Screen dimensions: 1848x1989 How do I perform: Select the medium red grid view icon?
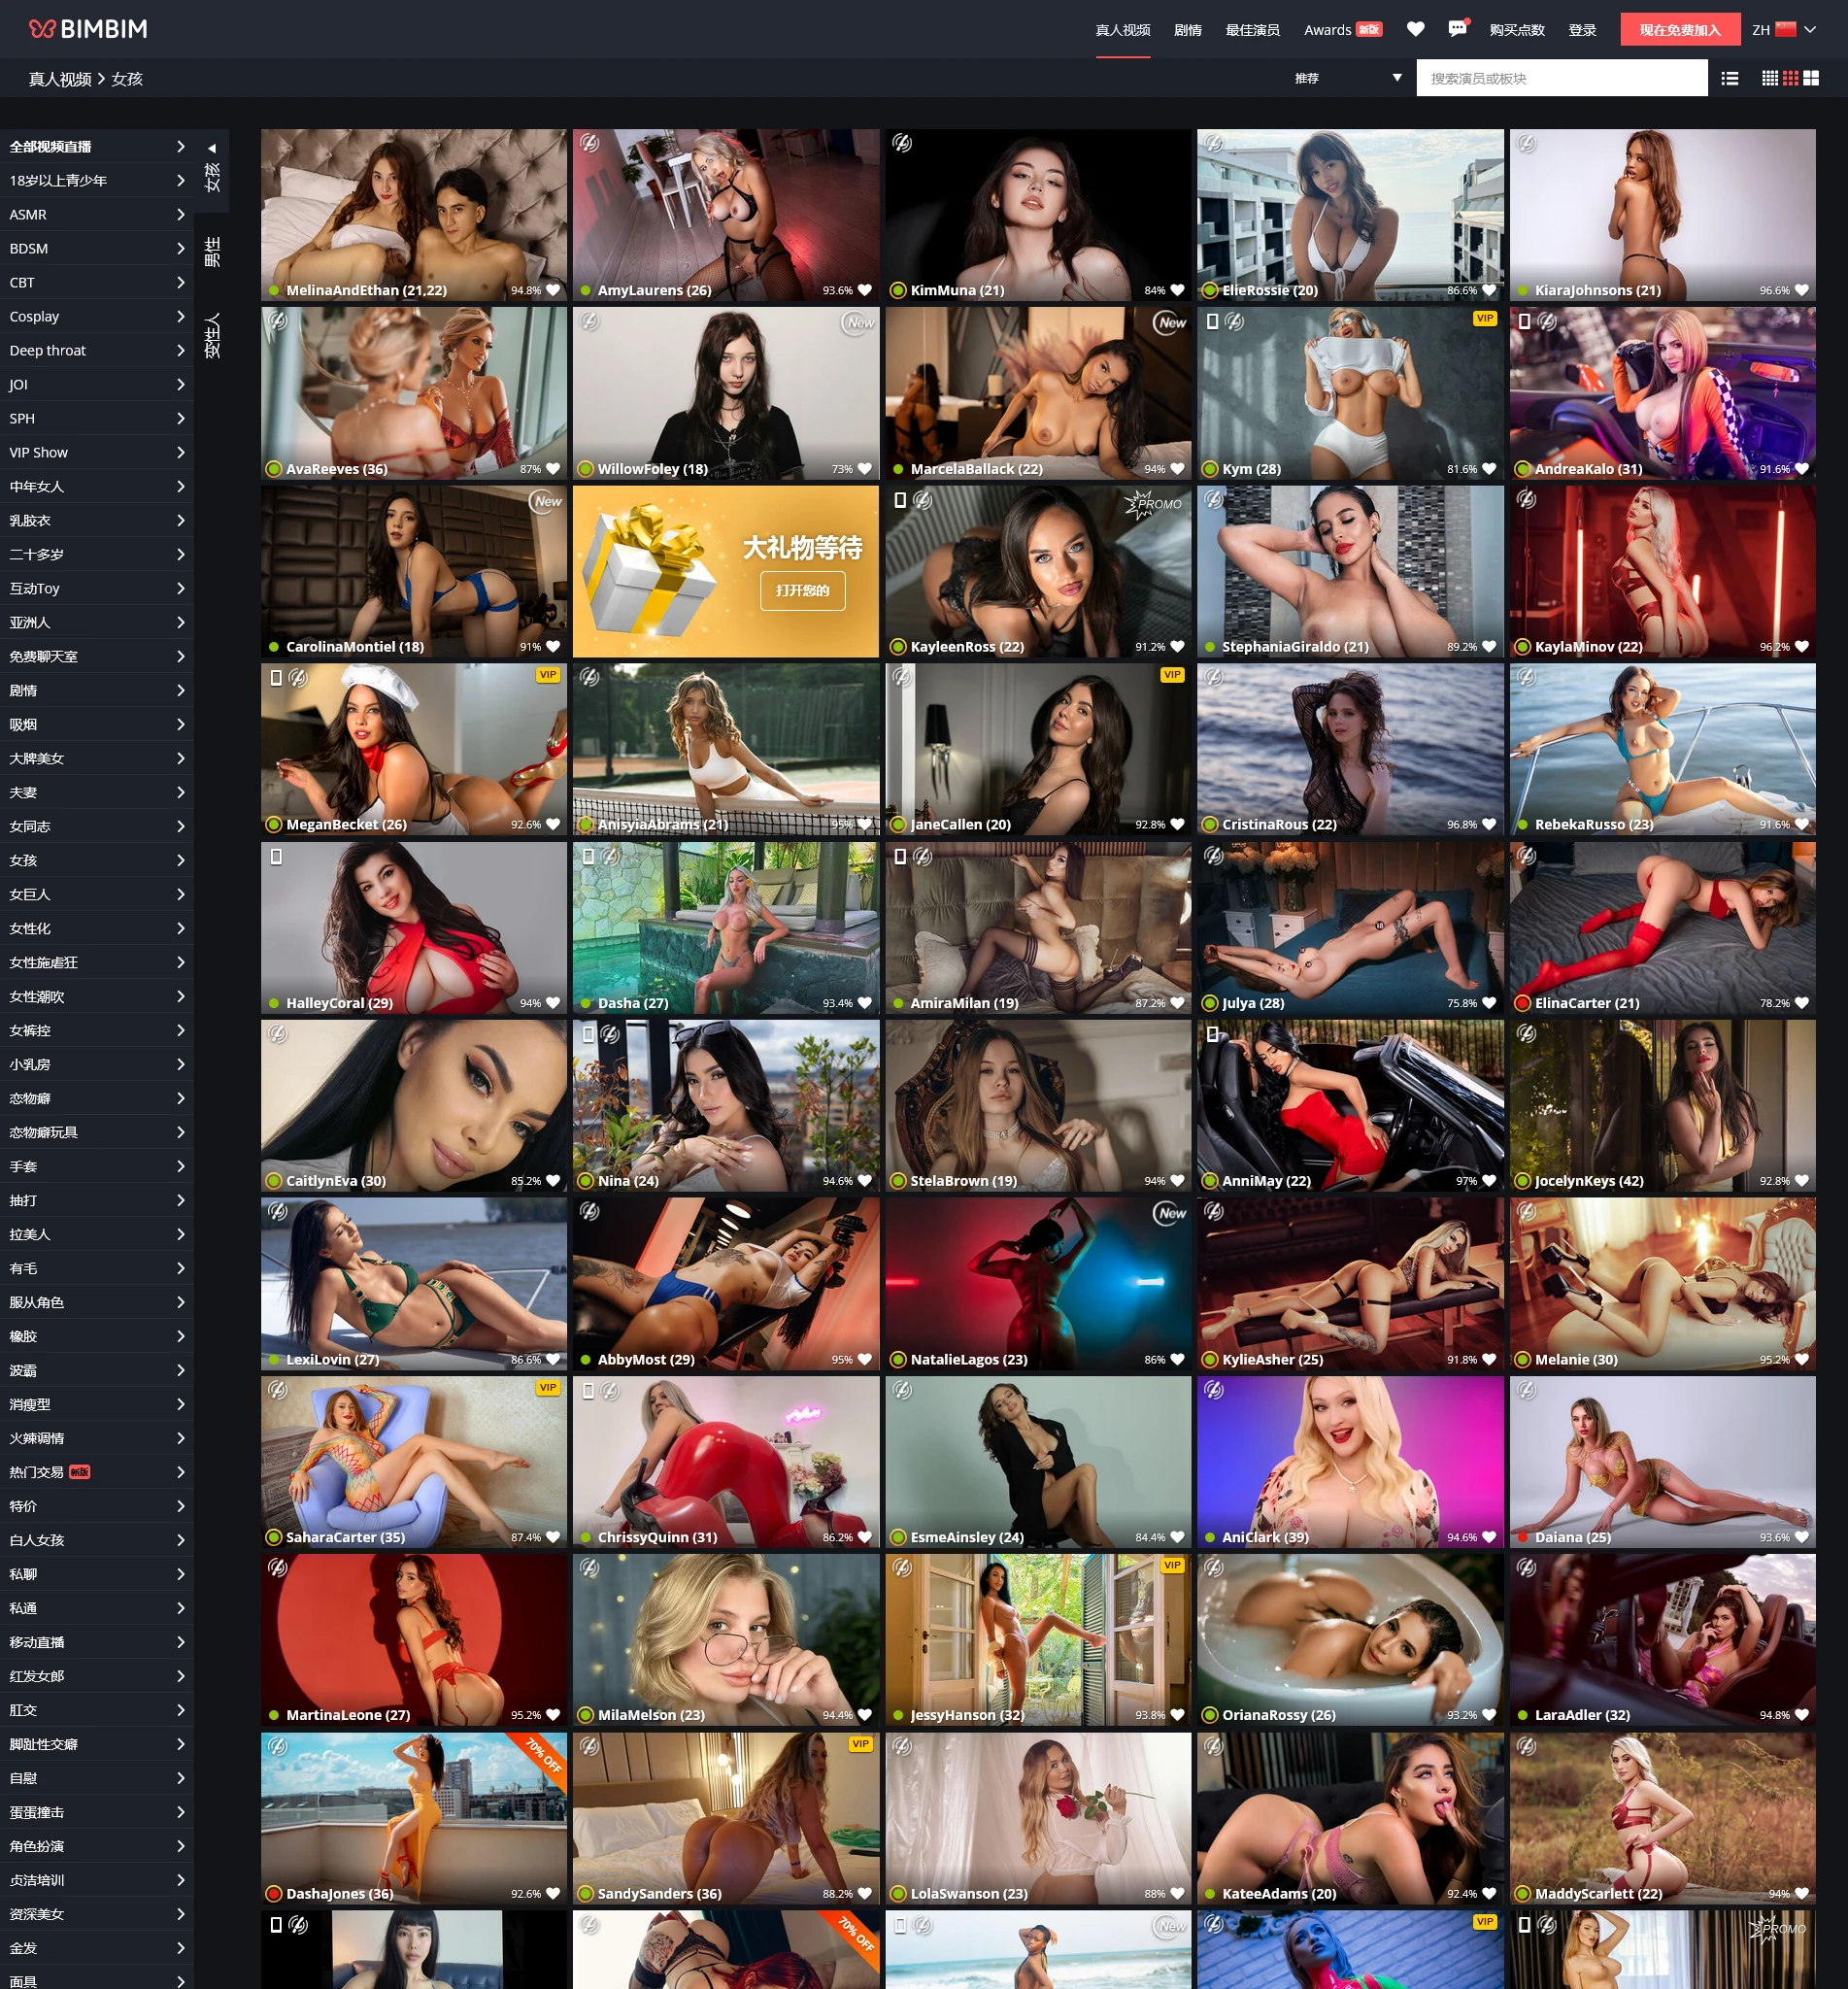click(1790, 78)
